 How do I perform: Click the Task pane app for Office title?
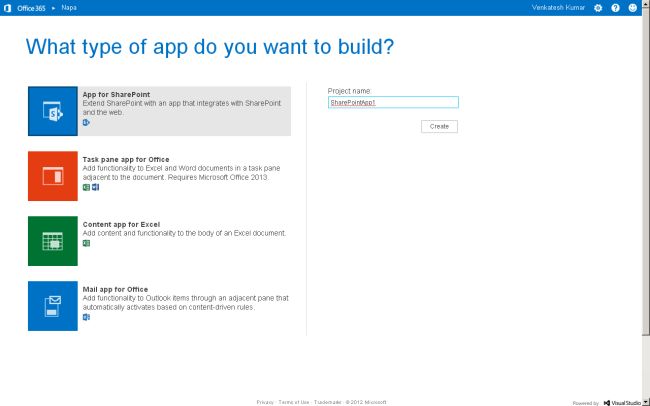(126, 160)
